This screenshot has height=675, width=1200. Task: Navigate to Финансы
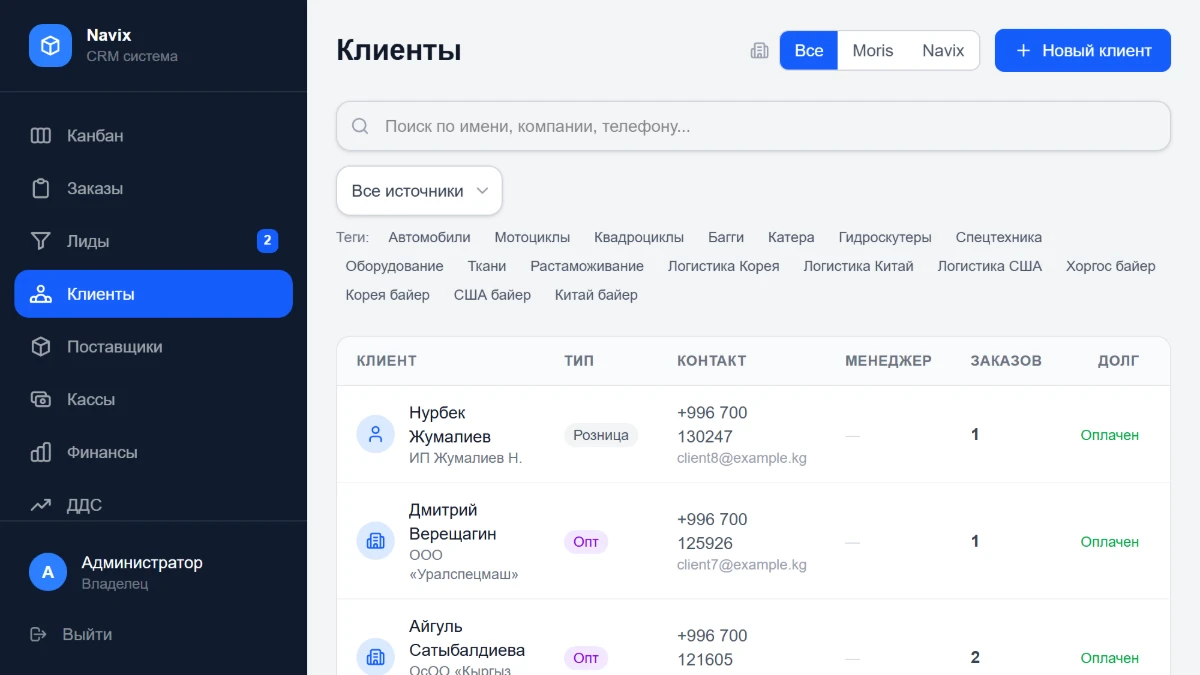click(x=154, y=452)
